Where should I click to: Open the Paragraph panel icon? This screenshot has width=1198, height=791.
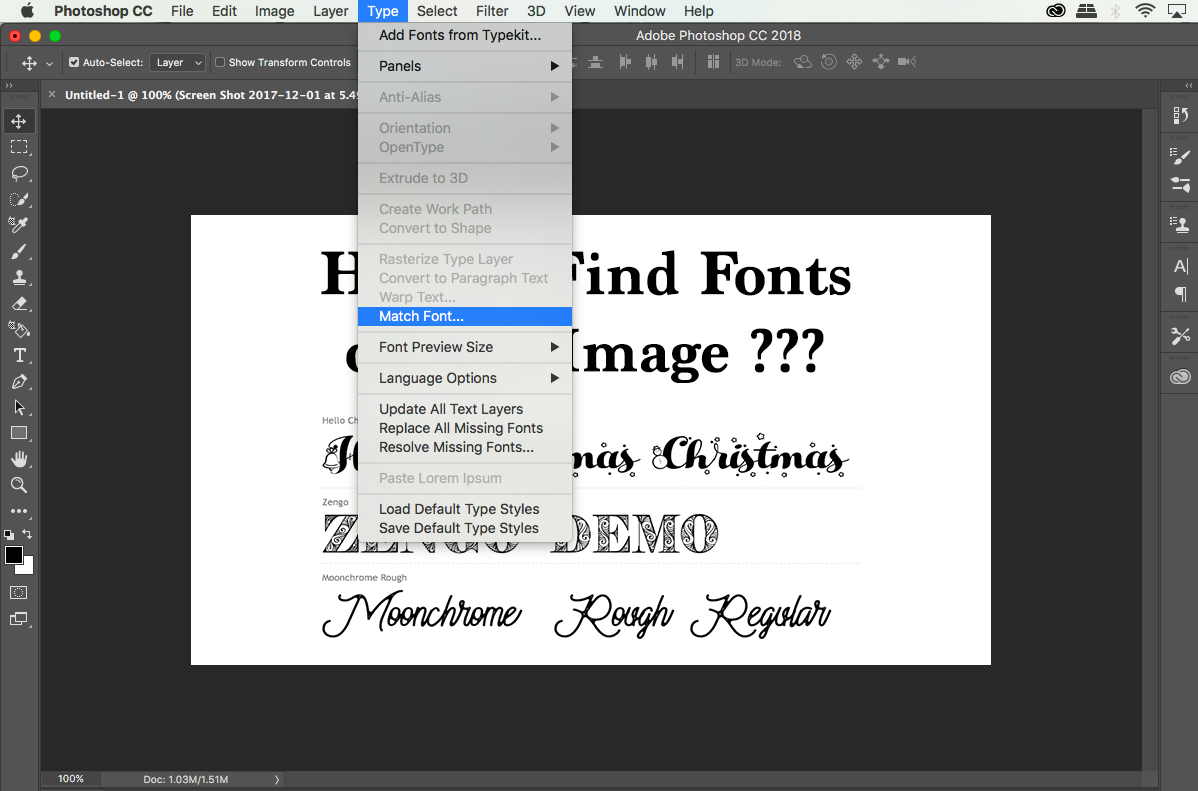1181,295
